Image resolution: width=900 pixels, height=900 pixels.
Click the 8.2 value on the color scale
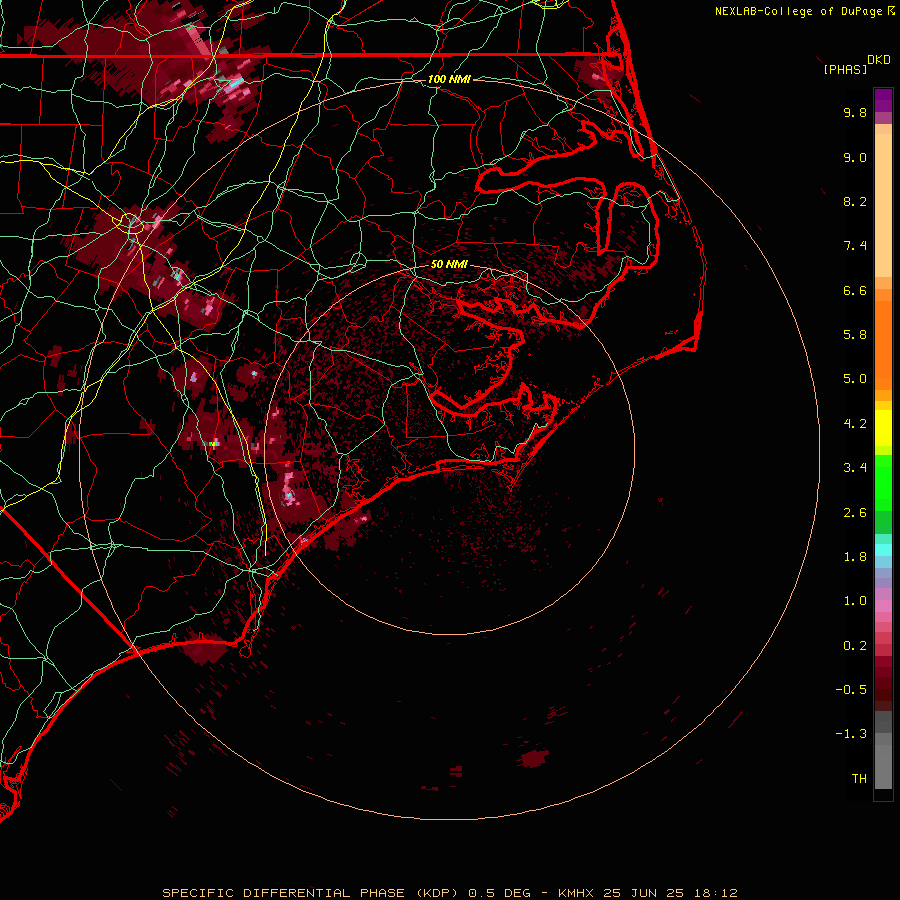855,201
